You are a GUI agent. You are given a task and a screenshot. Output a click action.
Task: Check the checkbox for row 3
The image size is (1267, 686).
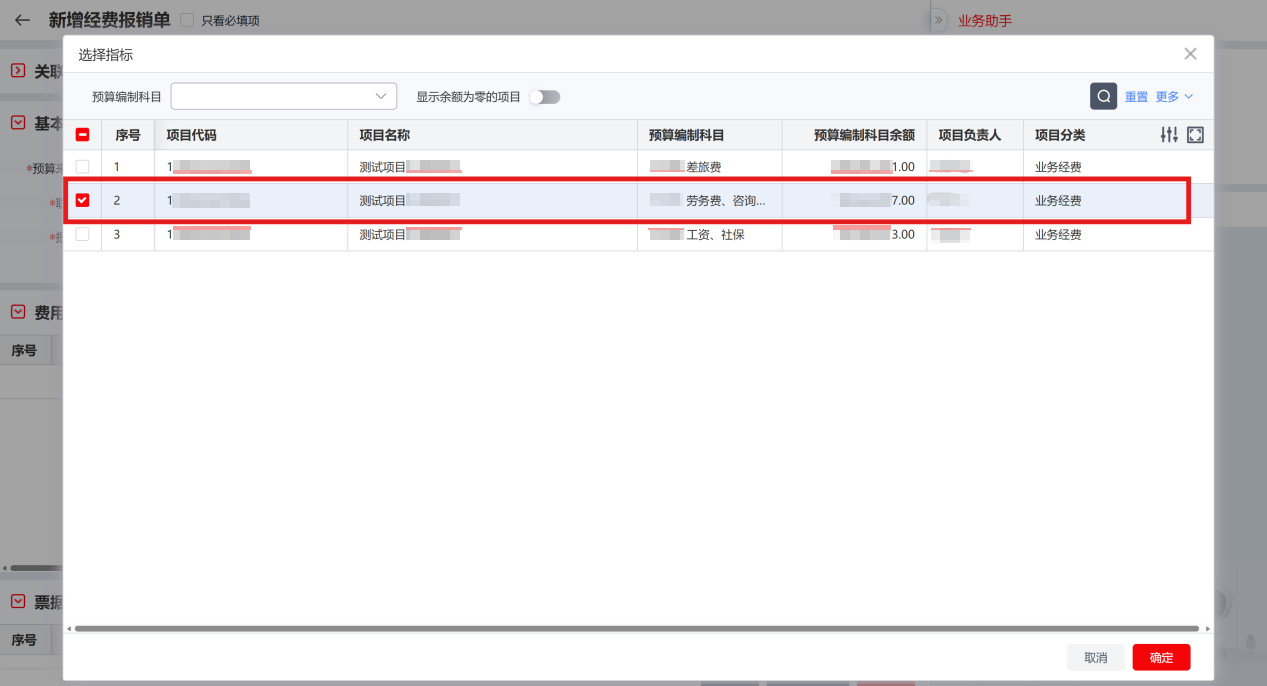[x=82, y=234]
